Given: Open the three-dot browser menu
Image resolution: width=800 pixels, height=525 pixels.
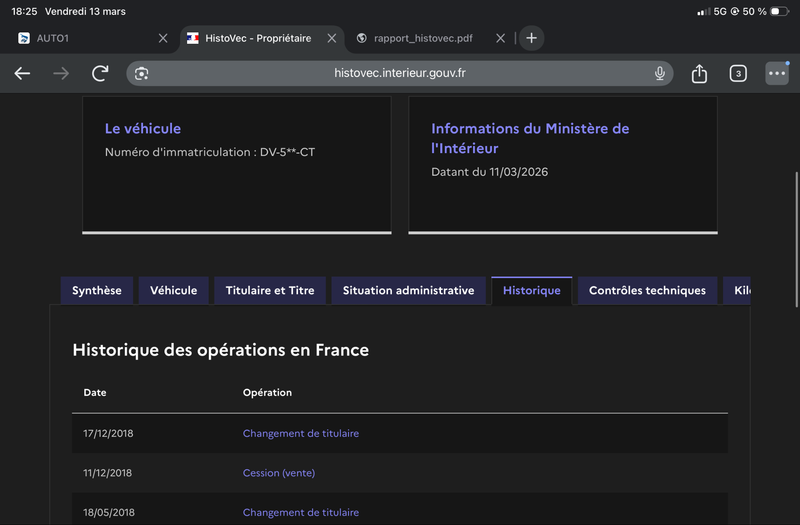Looking at the screenshot, I should tap(777, 73).
